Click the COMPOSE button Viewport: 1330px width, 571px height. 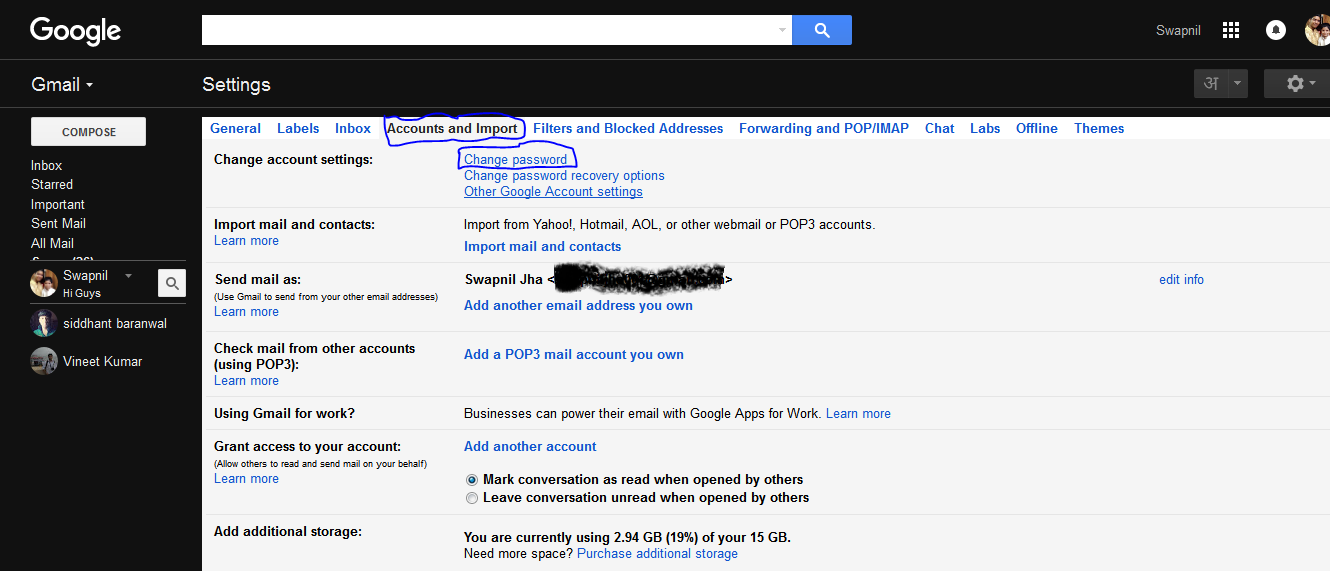(89, 132)
